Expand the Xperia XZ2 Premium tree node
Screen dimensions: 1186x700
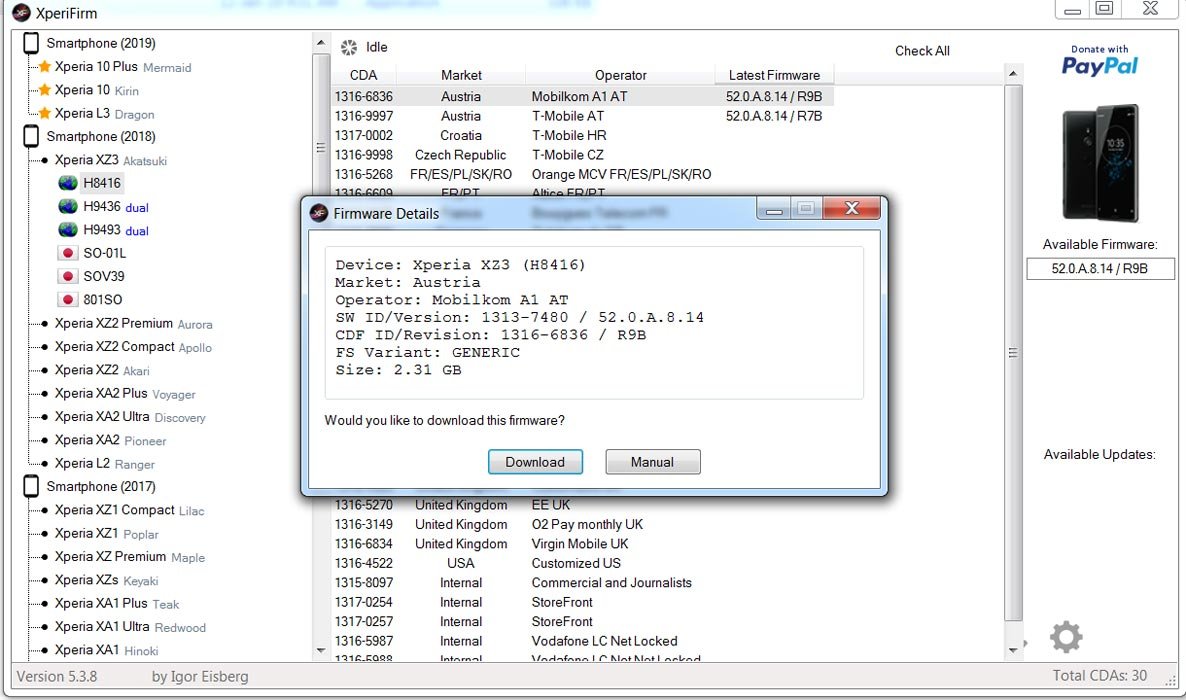point(44,324)
